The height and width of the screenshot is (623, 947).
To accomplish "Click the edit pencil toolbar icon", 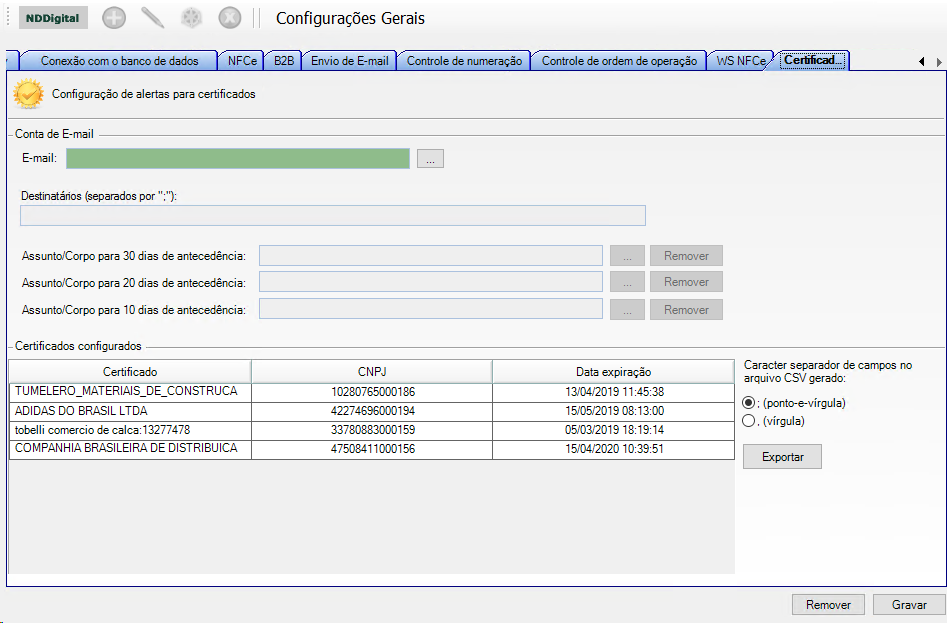I will pyautogui.click(x=152, y=18).
